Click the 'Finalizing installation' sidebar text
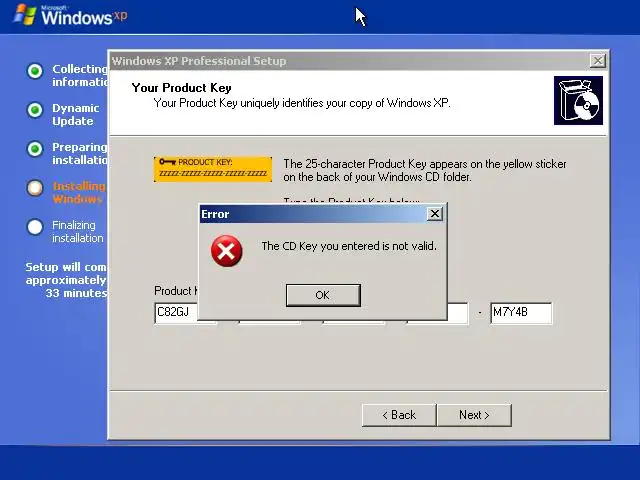The height and width of the screenshot is (480, 640). [x=78, y=231]
